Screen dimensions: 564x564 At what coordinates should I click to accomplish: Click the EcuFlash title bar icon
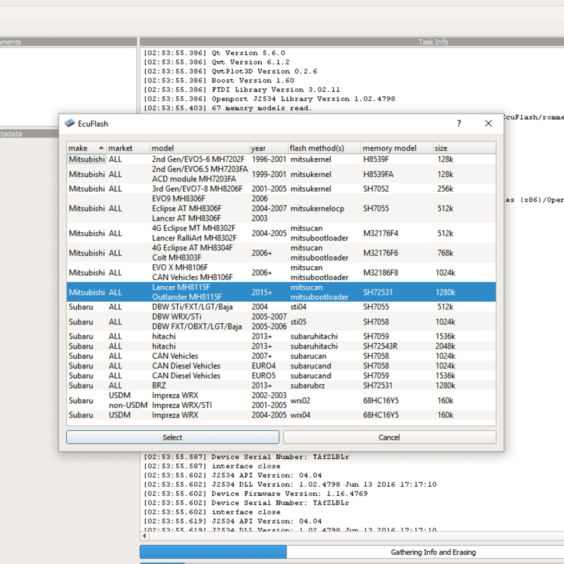point(69,123)
